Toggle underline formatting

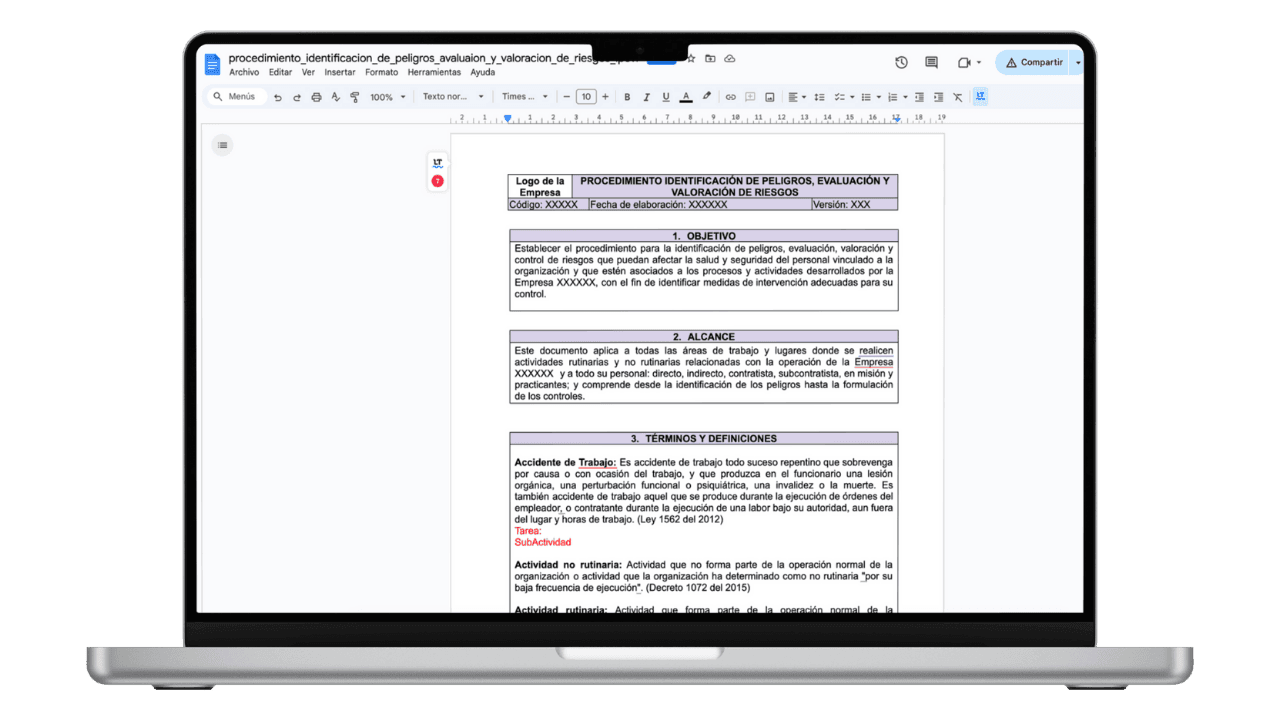point(665,96)
